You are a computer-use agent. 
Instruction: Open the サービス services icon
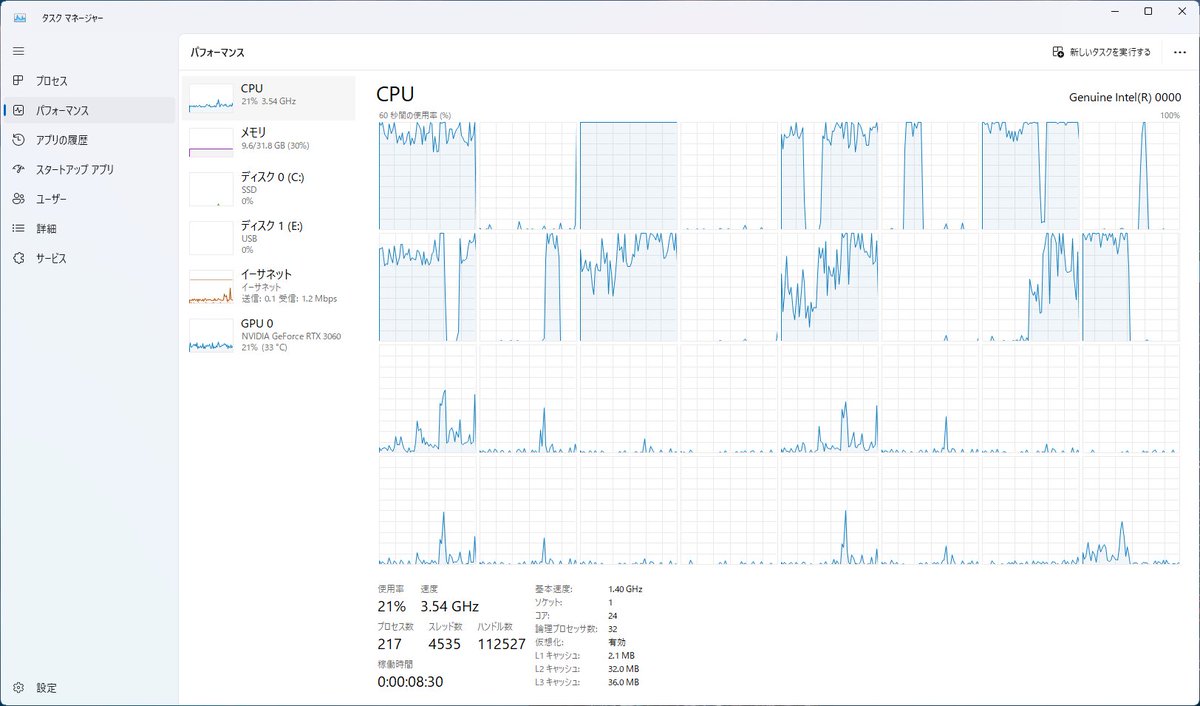pos(19,258)
